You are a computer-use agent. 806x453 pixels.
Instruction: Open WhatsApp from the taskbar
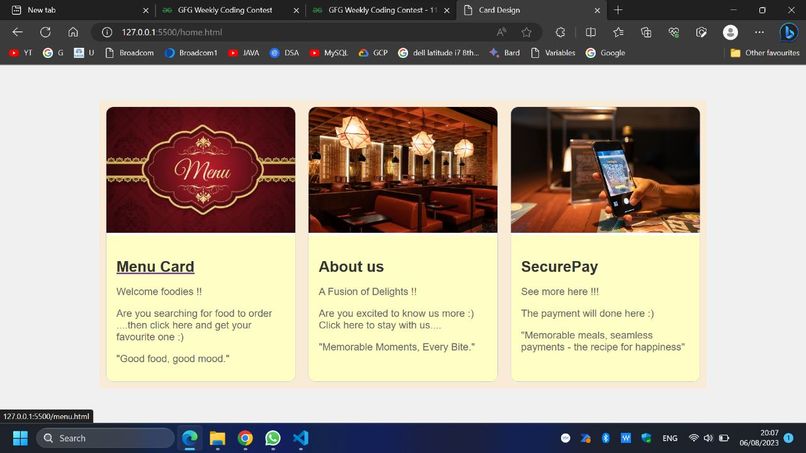pyautogui.click(x=273, y=438)
